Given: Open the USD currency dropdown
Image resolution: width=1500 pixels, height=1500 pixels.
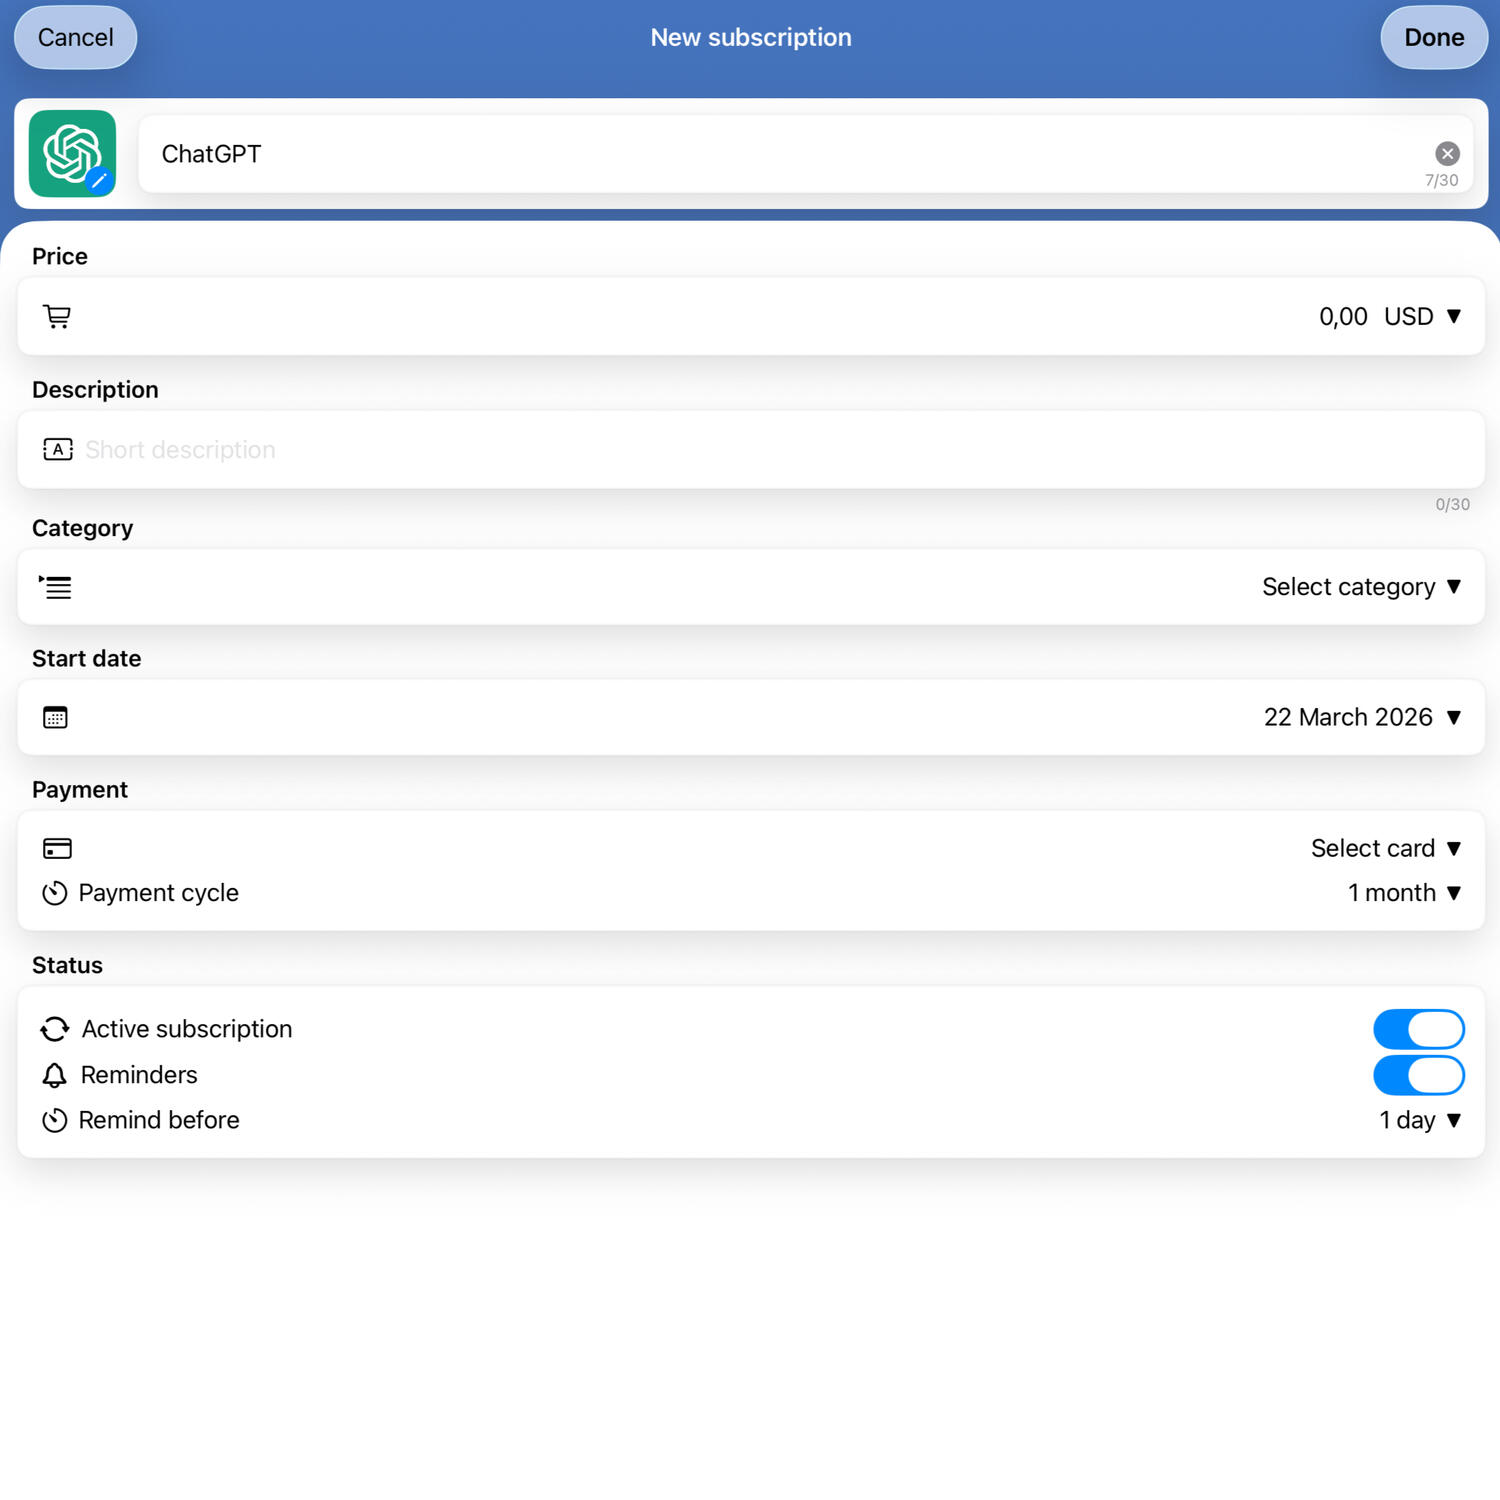Looking at the screenshot, I should 1422,317.
